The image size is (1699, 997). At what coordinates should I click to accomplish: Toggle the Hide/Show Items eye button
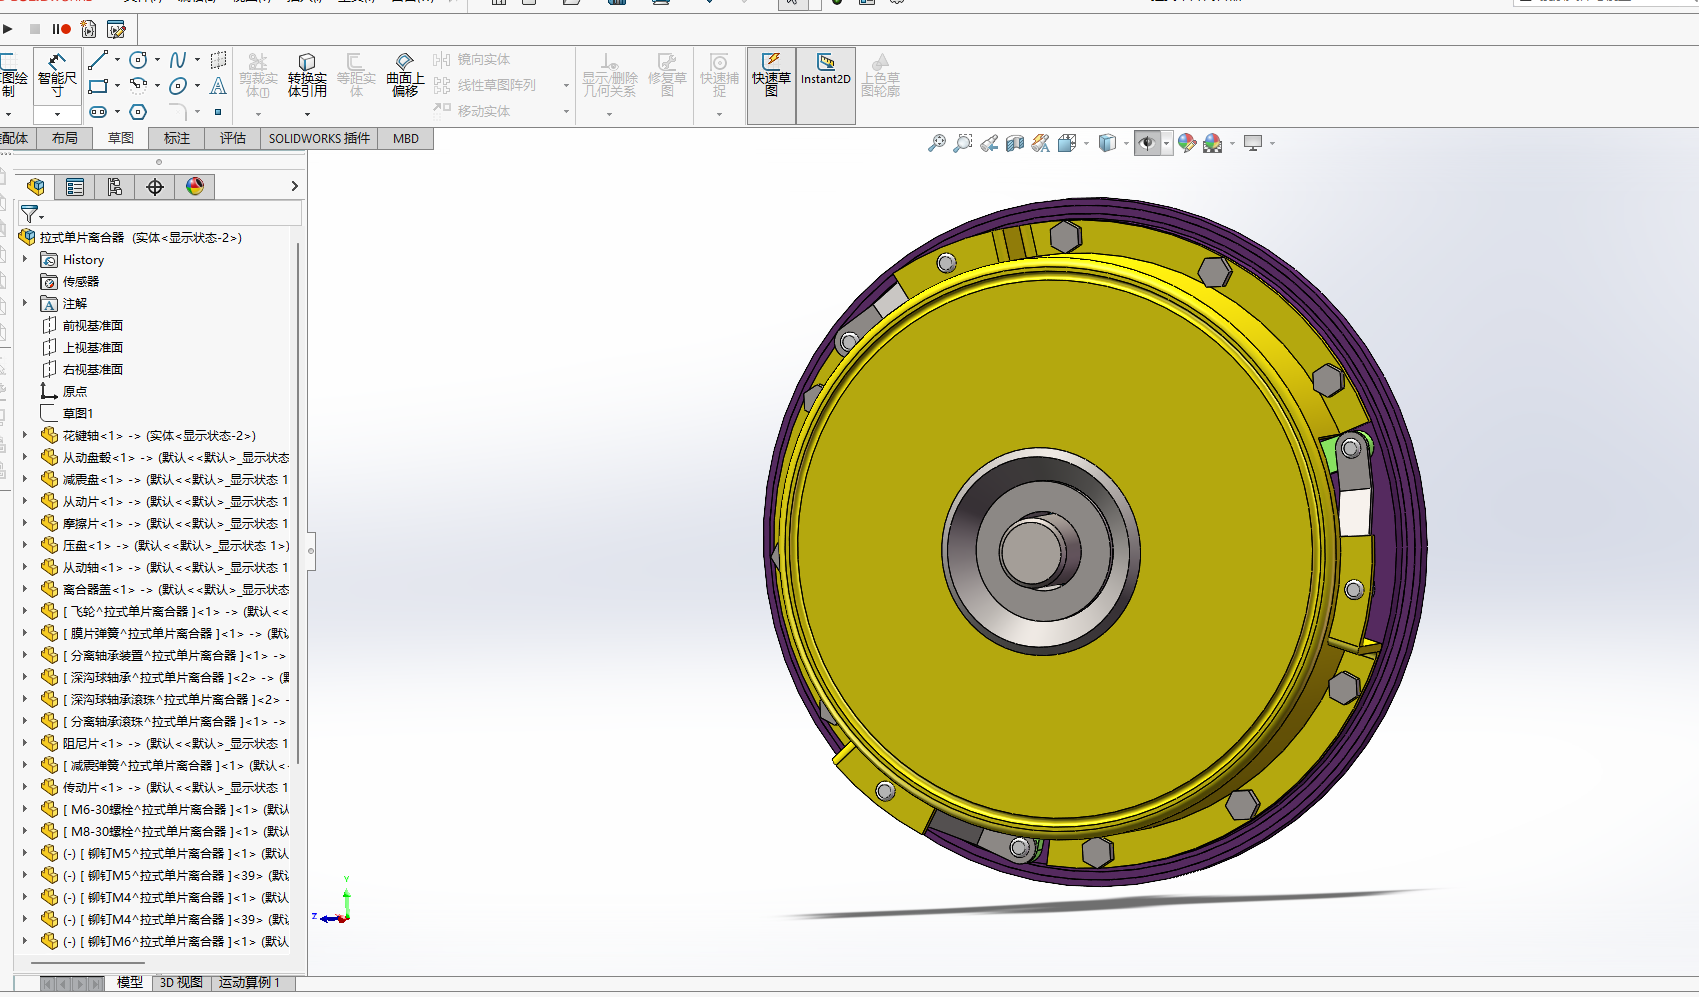[x=1147, y=144]
